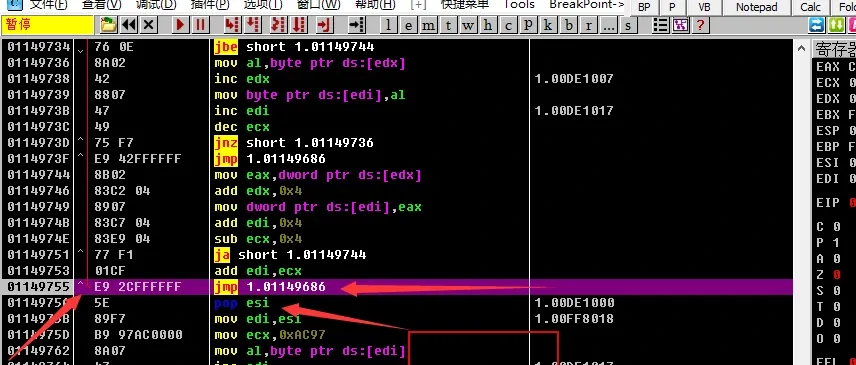The width and height of the screenshot is (856, 365).
Task: Open the Tools menu
Action: 519,4
